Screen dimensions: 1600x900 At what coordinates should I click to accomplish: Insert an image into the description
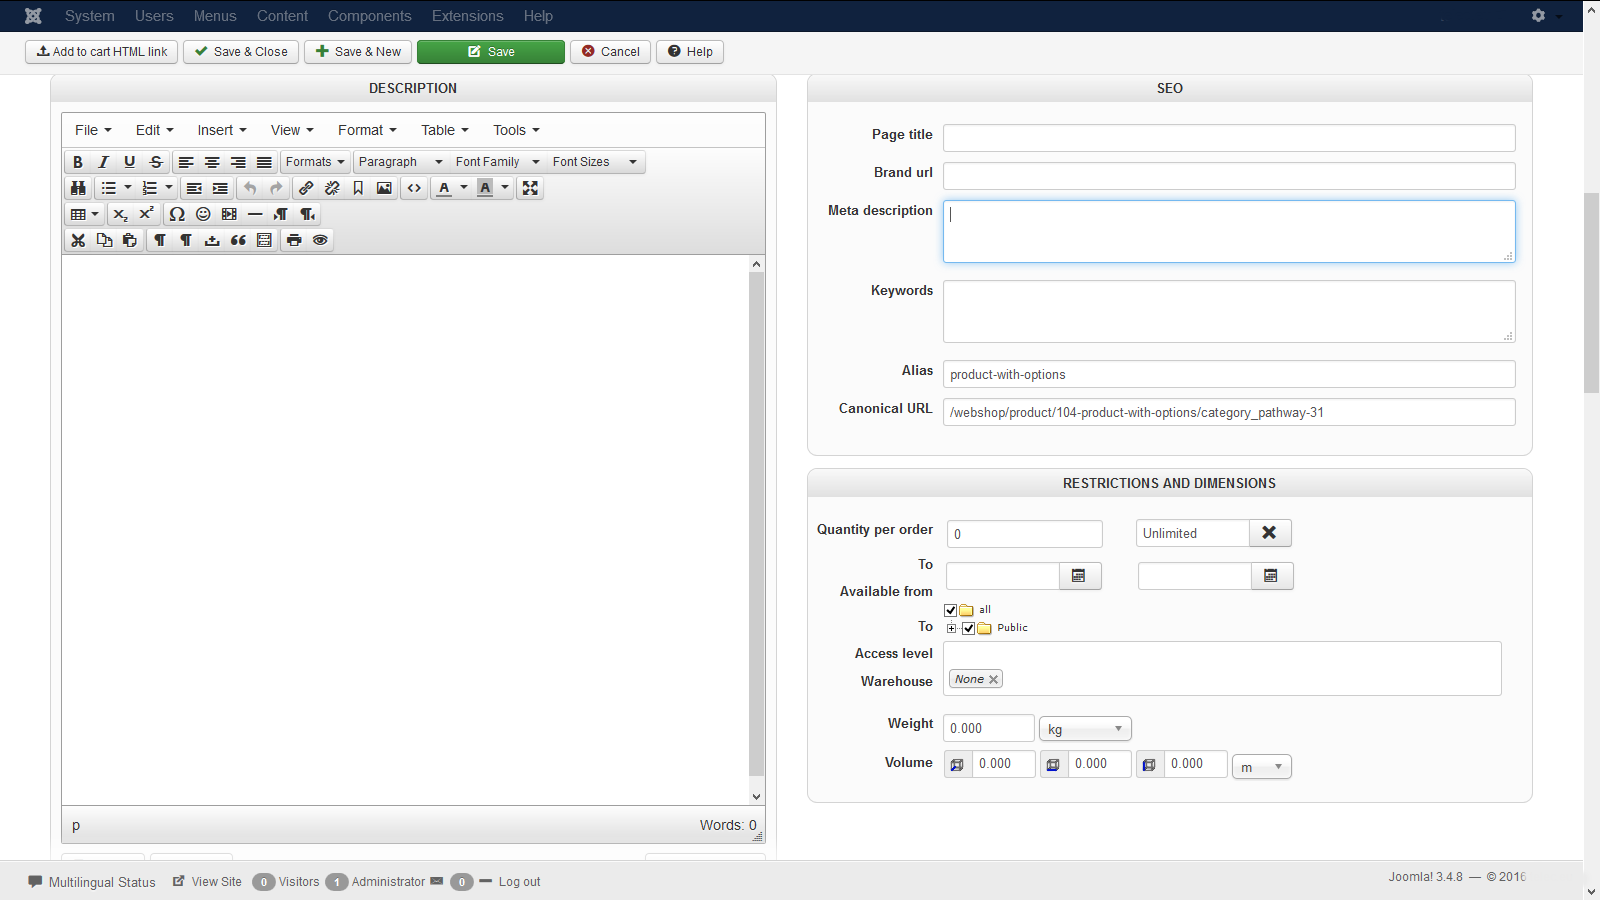pos(384,188)
